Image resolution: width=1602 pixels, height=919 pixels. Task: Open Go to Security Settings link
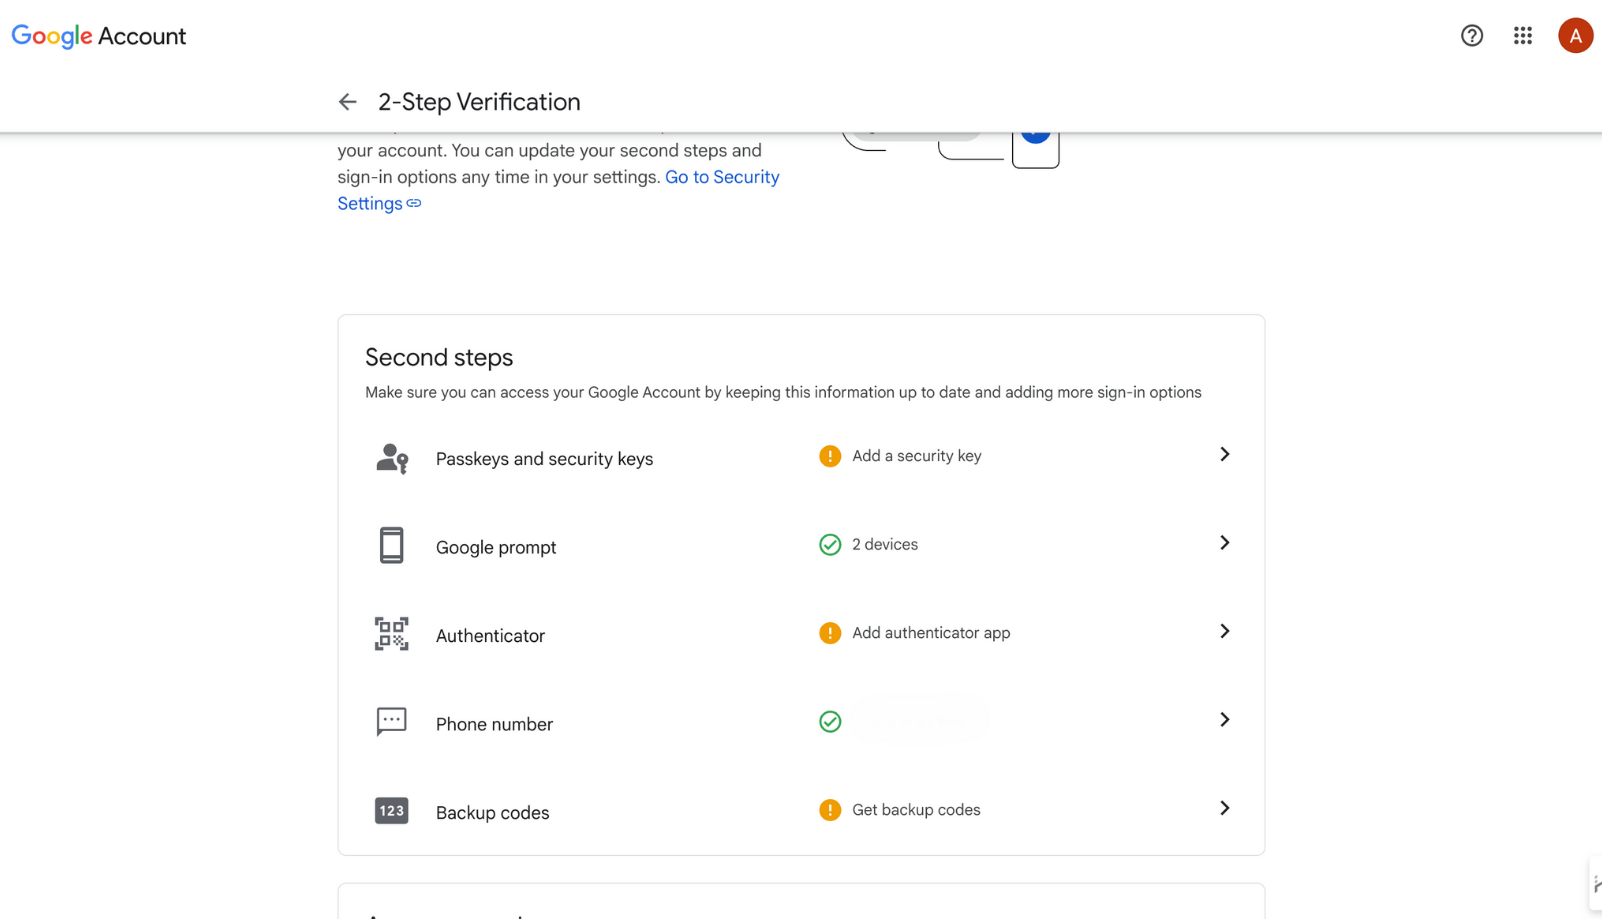(x=722, y=176)
